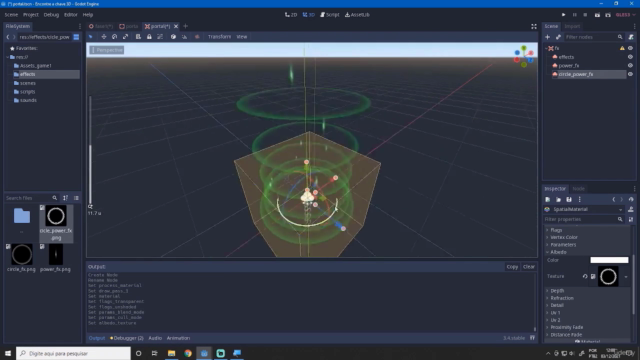Viewport: 640px width, 360px height.
Task: Open the View viewport menu
Action: point(242,37)
